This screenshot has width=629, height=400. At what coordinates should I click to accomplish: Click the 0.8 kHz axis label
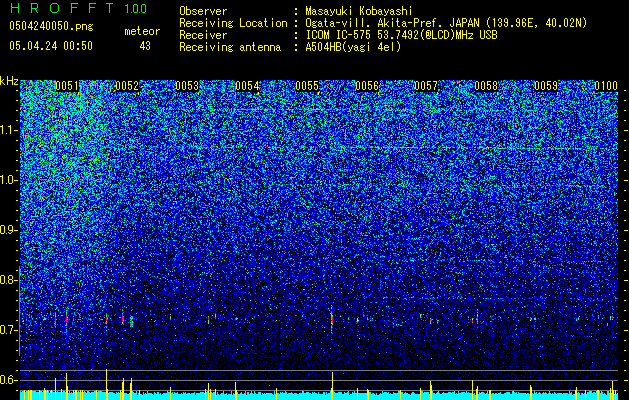(9, 280)
